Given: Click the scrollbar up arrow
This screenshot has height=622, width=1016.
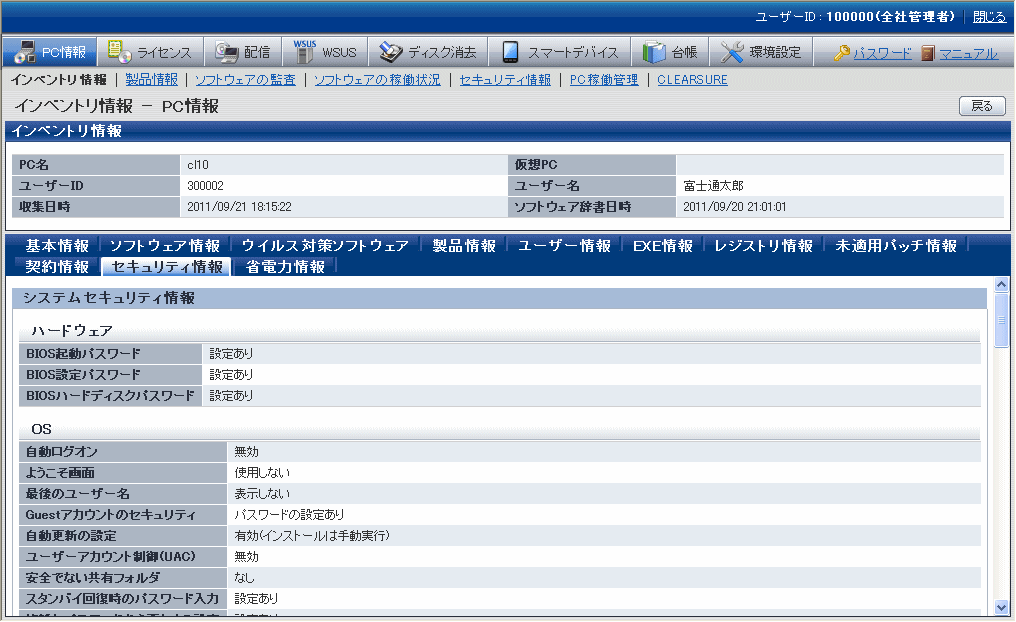Looking at the screenshot, I should pyautogui.click(x=1002, y=286).
